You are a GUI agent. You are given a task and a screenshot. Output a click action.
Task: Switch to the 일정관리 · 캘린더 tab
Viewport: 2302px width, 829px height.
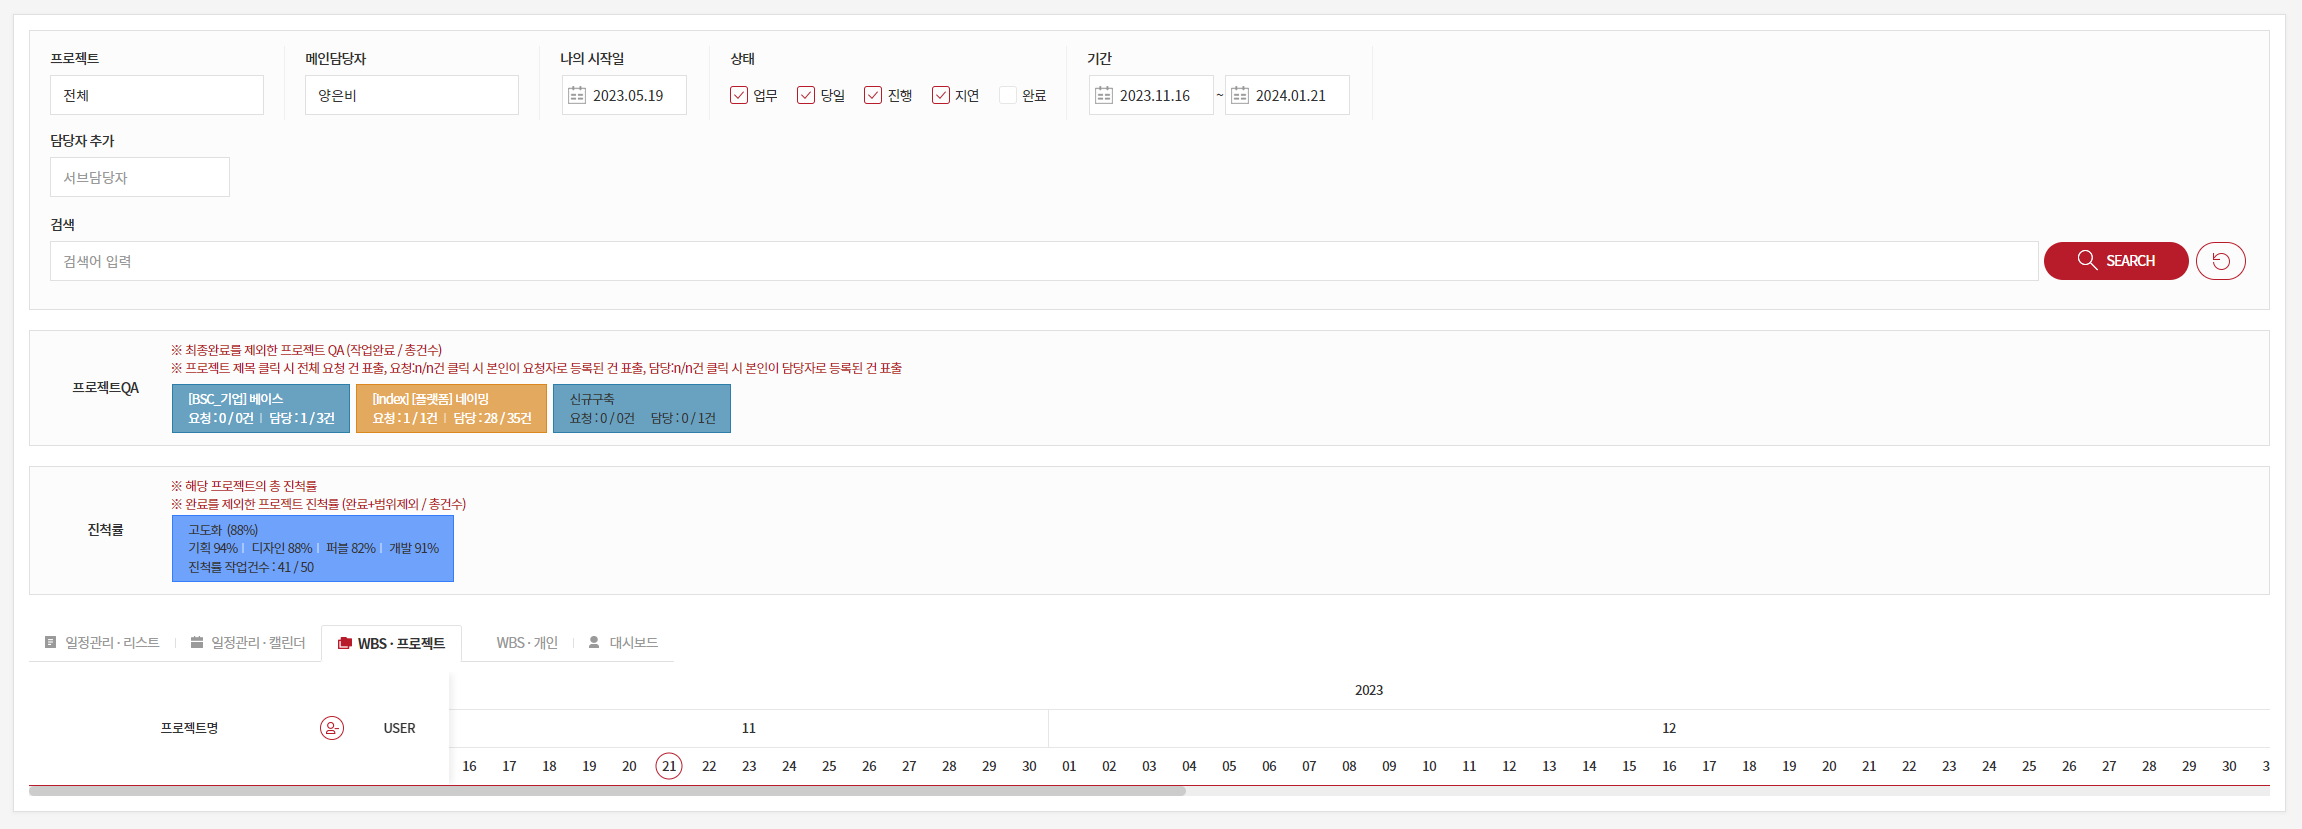(x=248, y=643)
